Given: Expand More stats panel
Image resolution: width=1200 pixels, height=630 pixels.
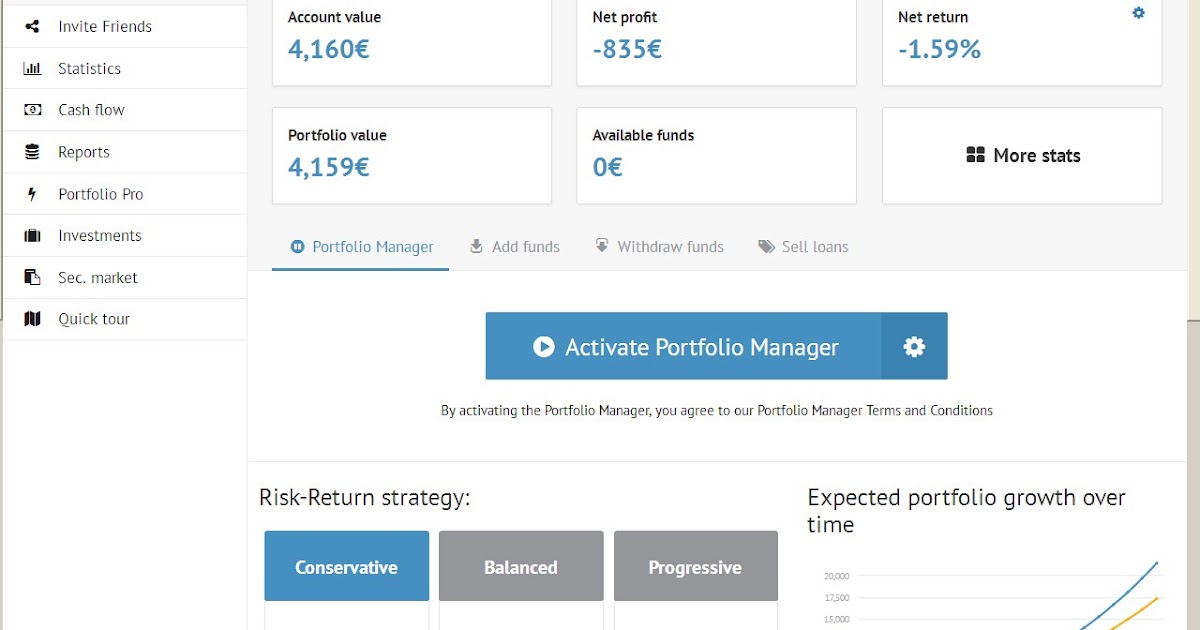Looking at the screenshot, I should coord(1021,156).
